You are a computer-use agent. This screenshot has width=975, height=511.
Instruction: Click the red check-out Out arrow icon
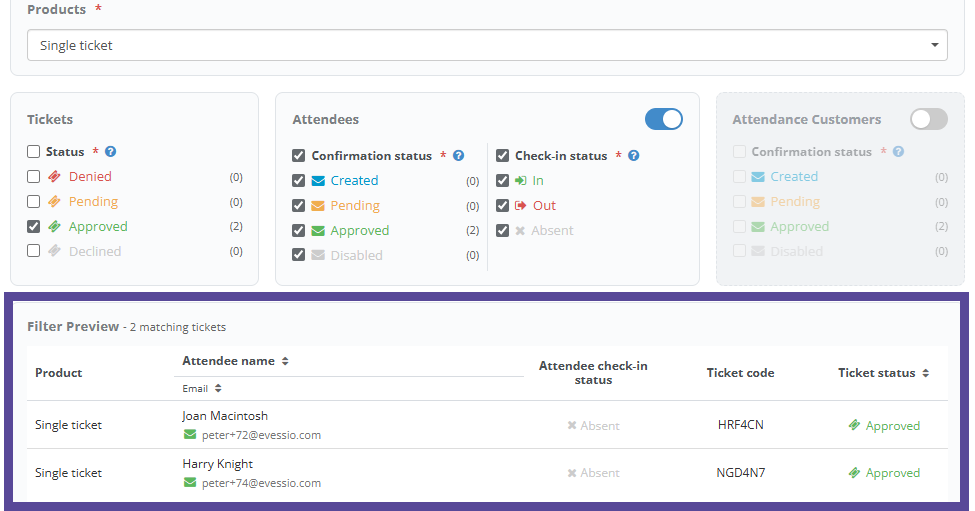(x=521, y=206)
